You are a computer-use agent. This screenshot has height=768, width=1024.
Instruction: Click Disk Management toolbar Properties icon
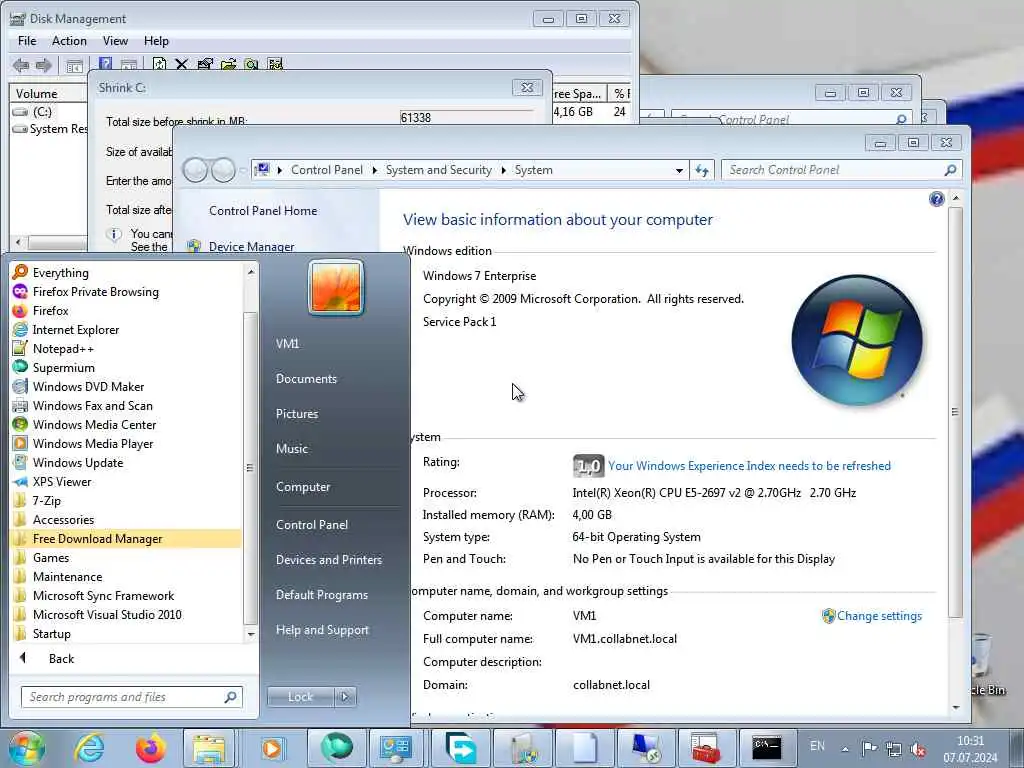205,64
